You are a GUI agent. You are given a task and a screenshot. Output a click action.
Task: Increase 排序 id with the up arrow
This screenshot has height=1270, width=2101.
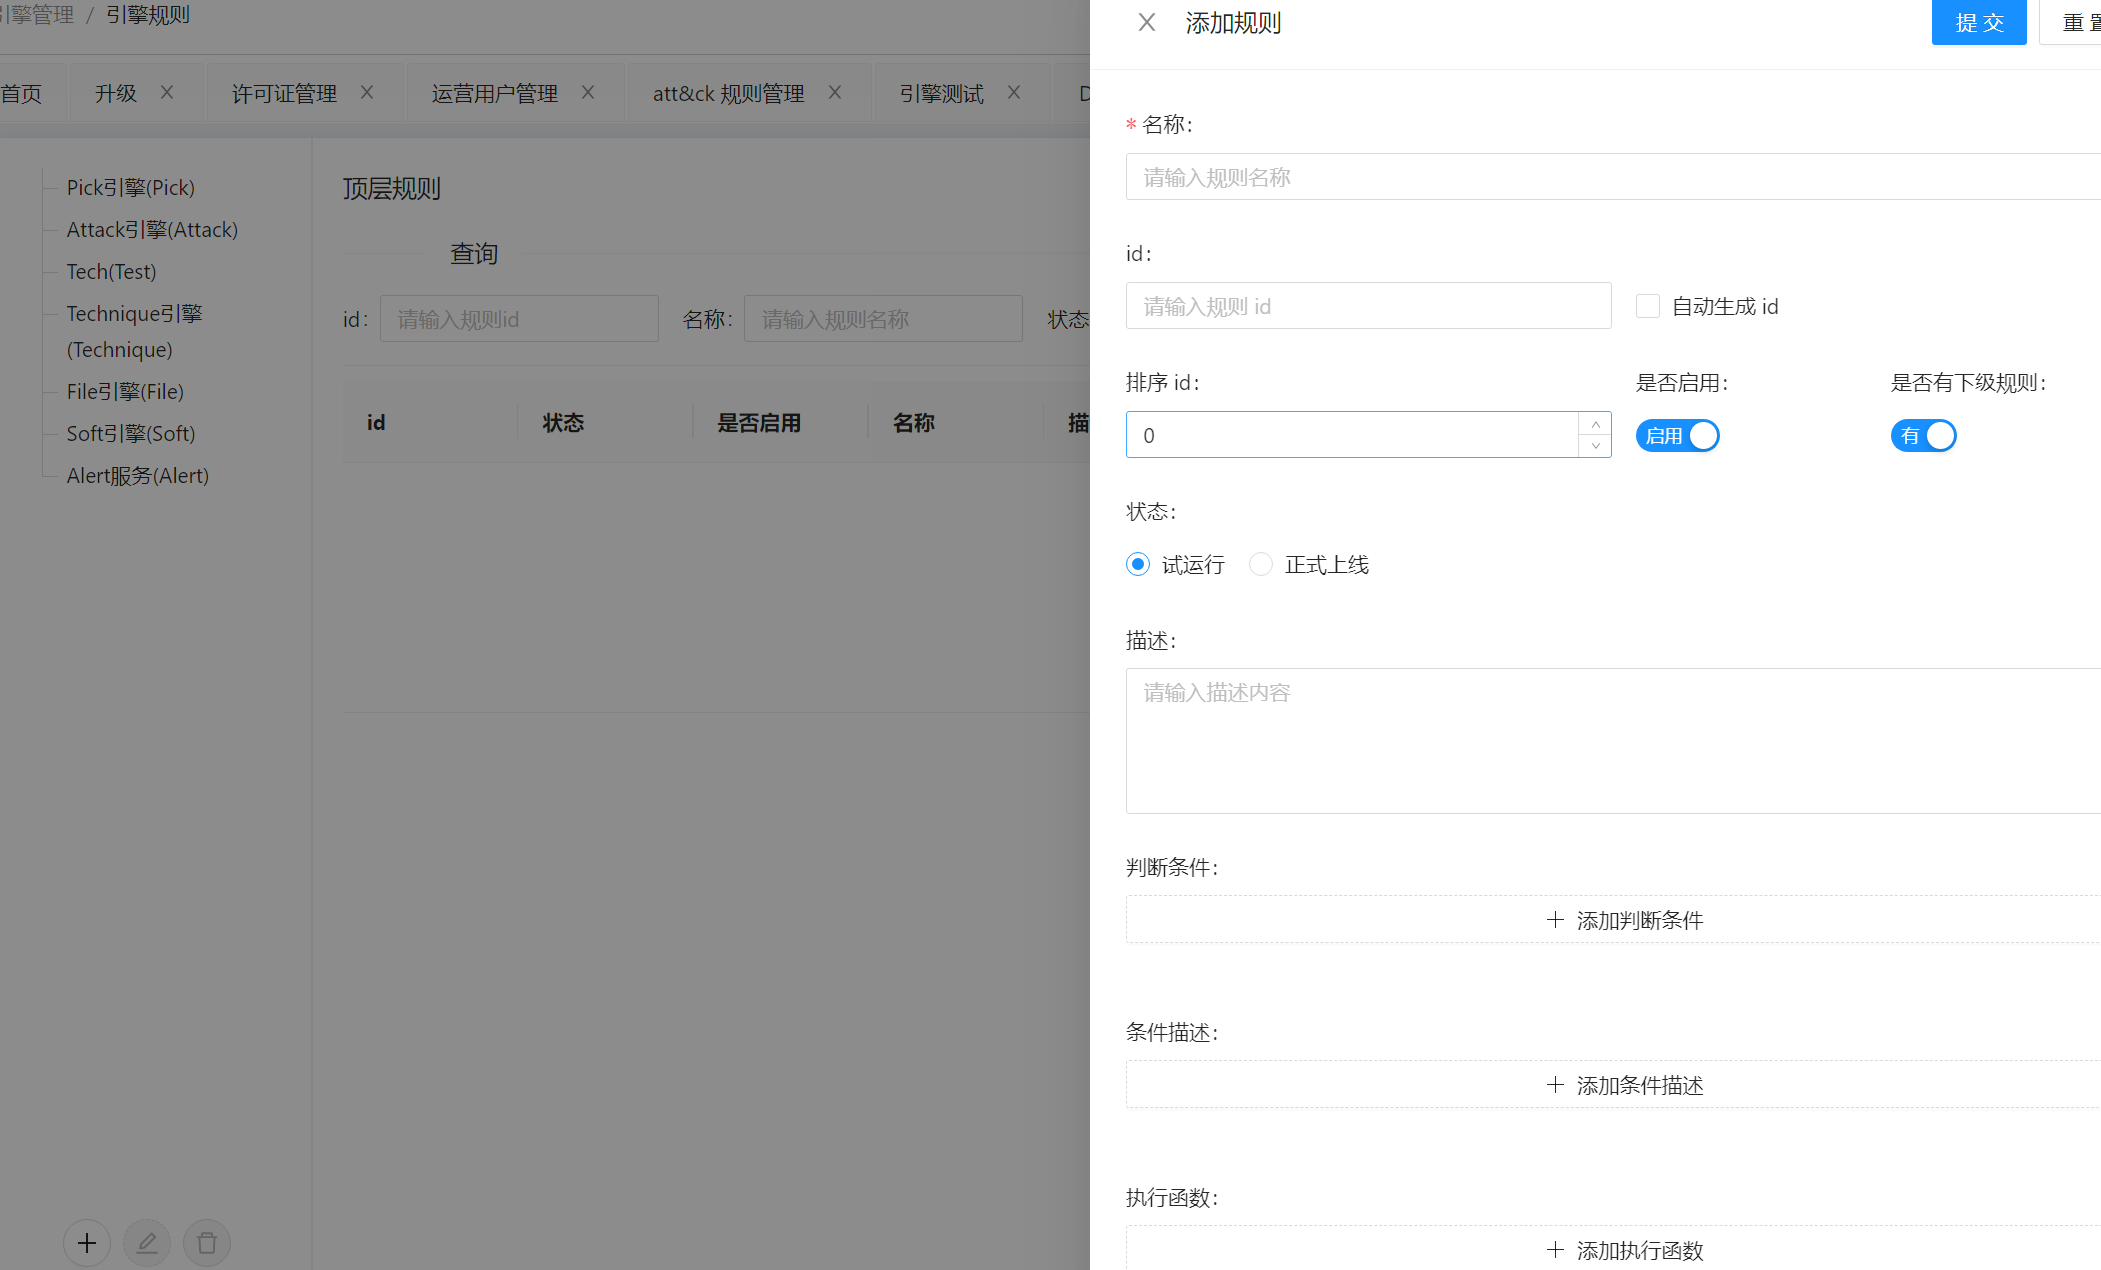click(x=1595, y=424)
